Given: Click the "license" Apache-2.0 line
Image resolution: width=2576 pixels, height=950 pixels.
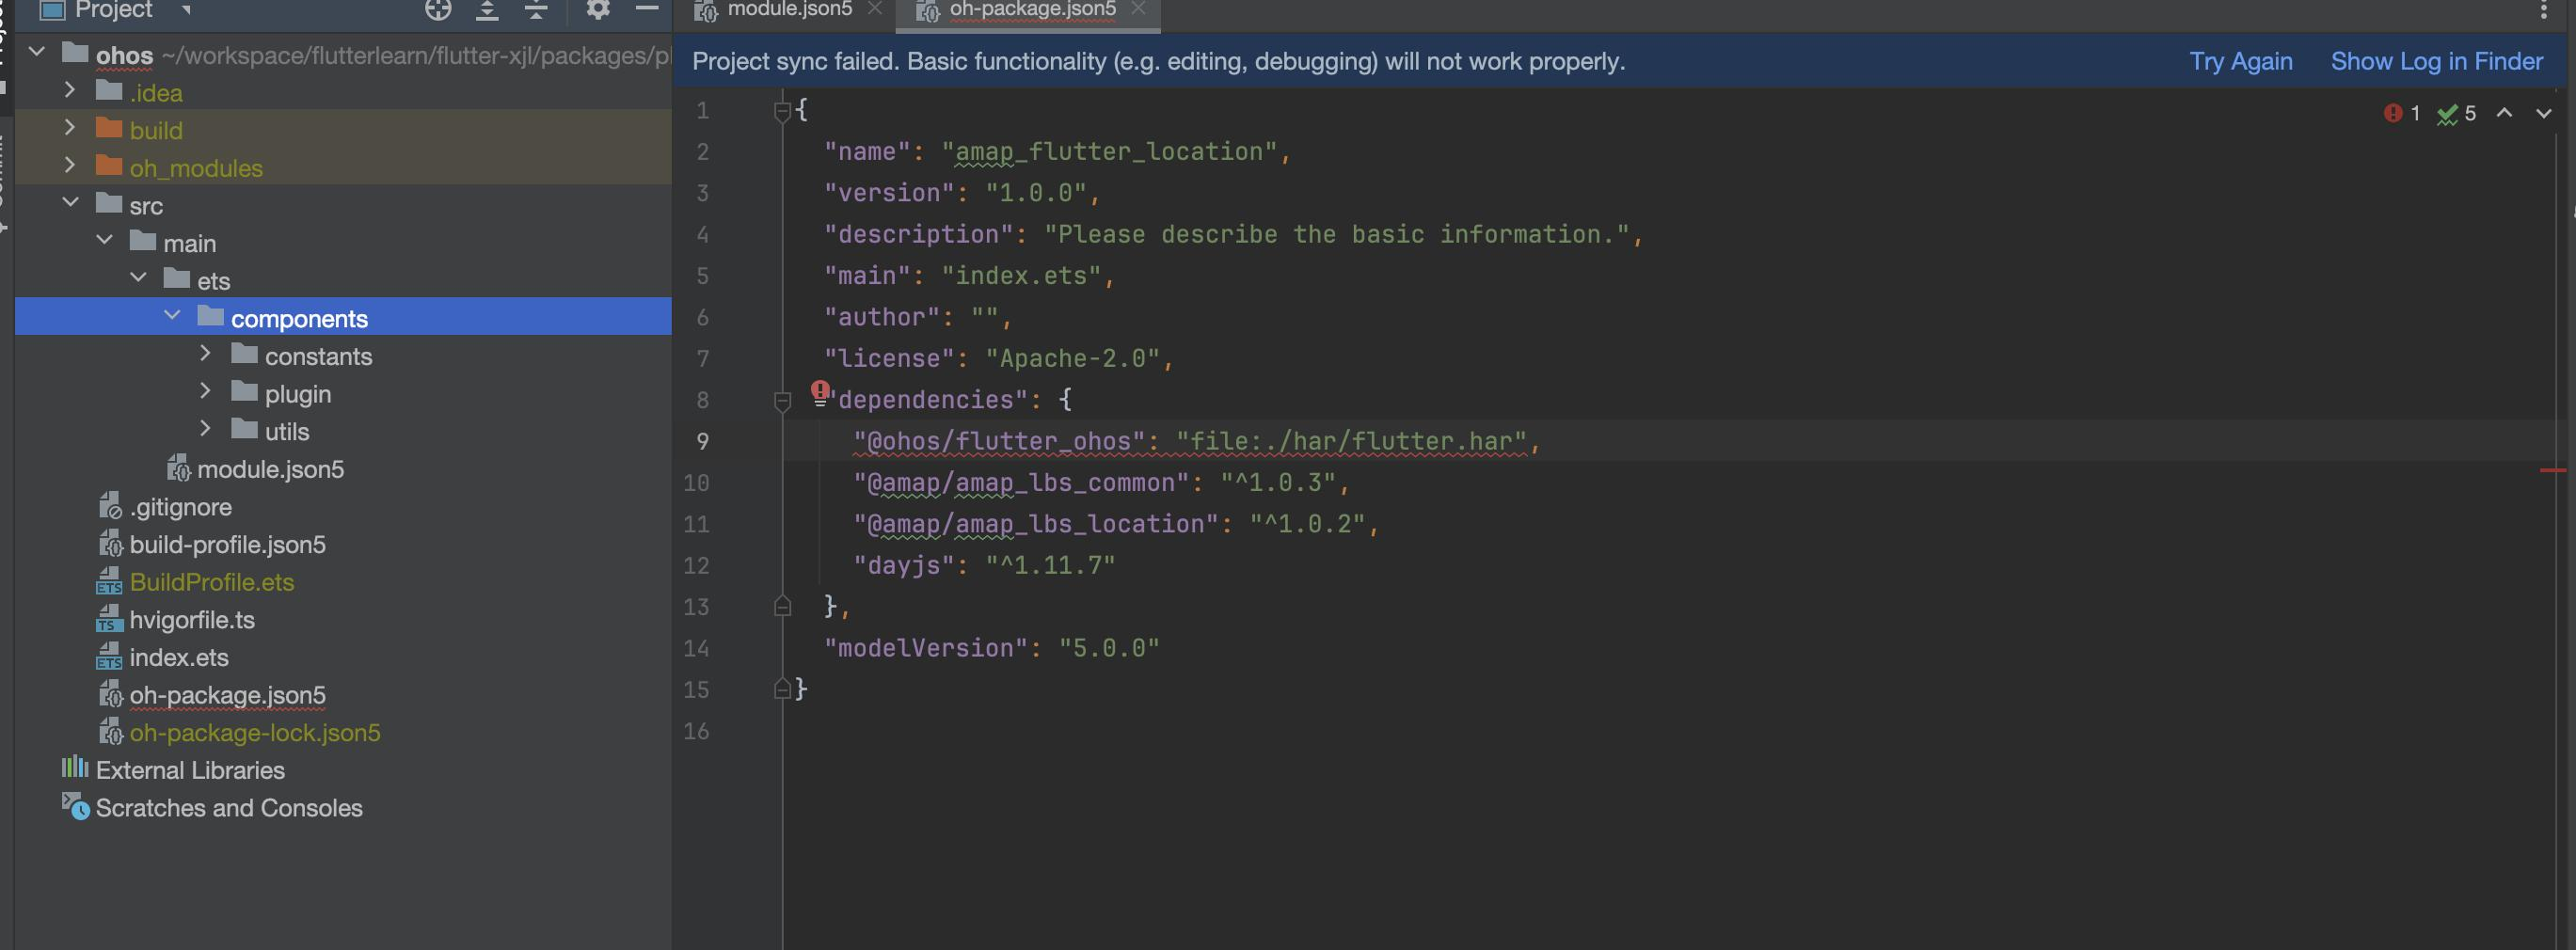Looking at the screenshot, I should point(998,358).
